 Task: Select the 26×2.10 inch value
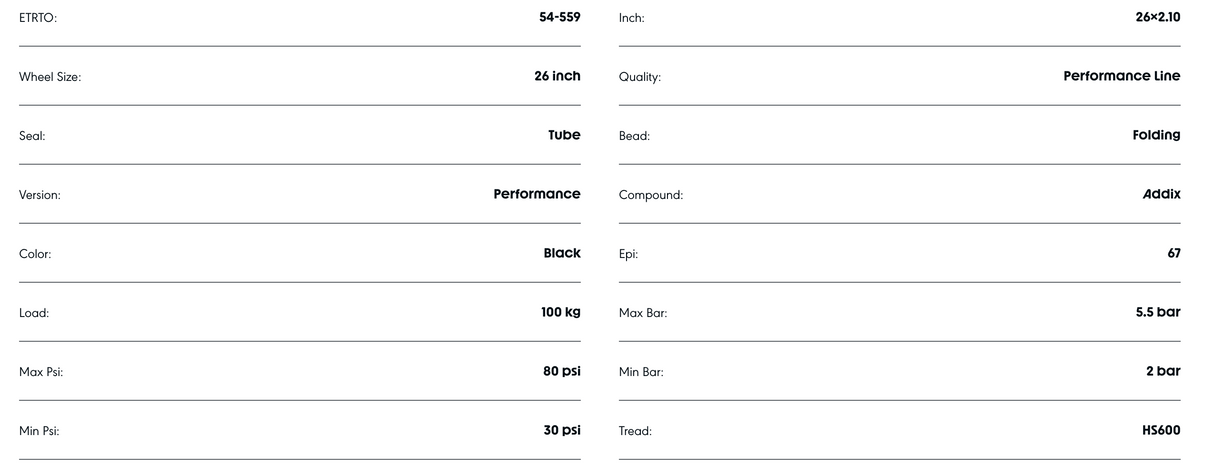tap(1157, 17)
